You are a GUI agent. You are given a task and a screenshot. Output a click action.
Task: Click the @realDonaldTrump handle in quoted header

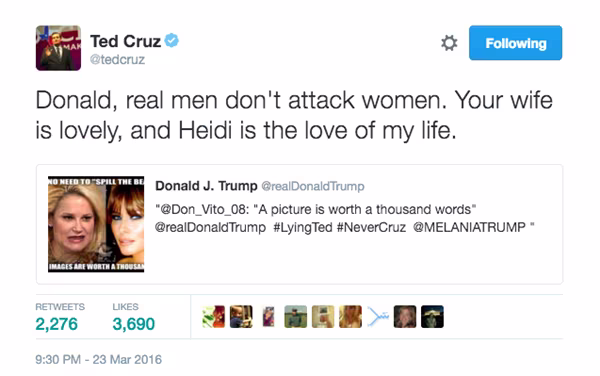(313, 186)
